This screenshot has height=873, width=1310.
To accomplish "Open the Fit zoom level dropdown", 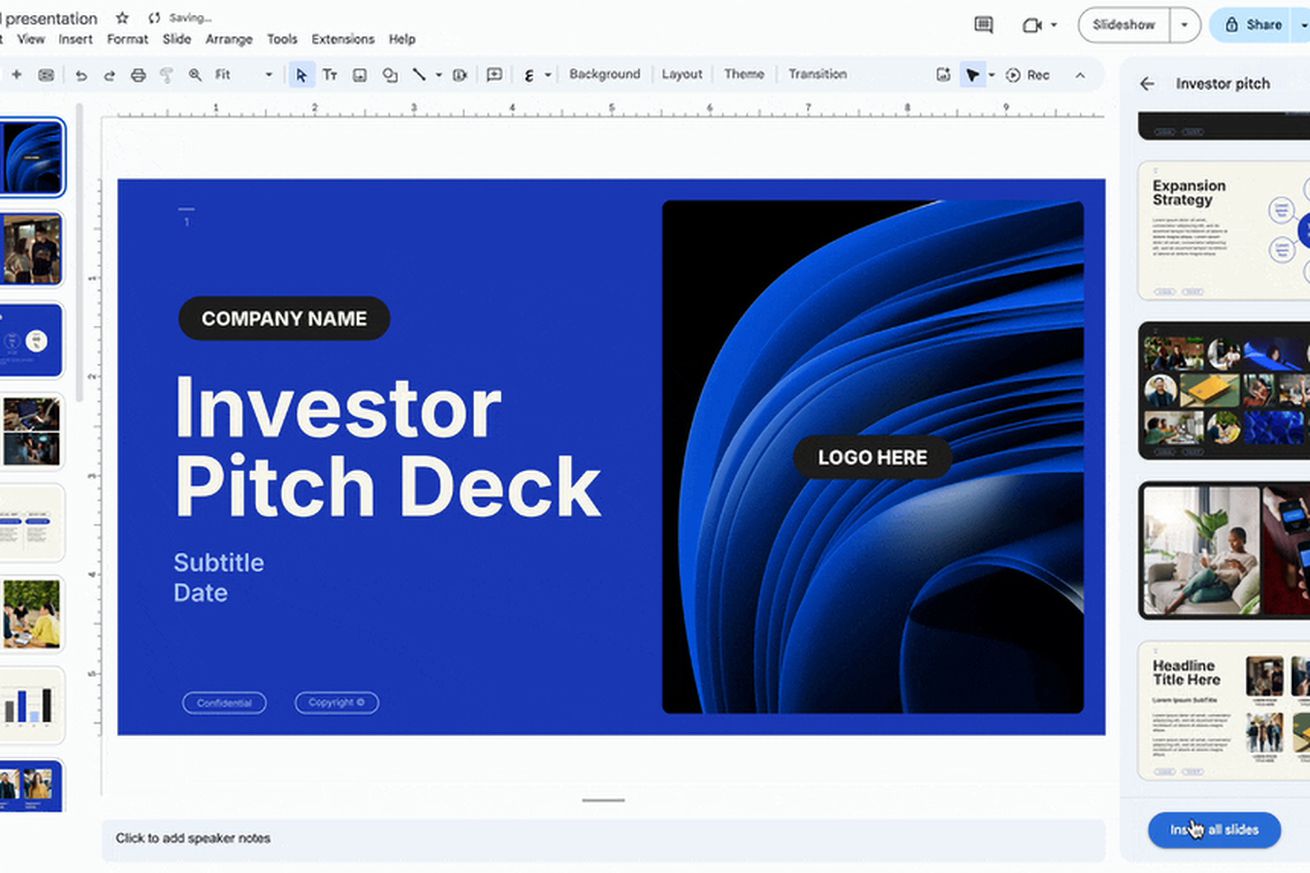I will (x=243, y=75).
